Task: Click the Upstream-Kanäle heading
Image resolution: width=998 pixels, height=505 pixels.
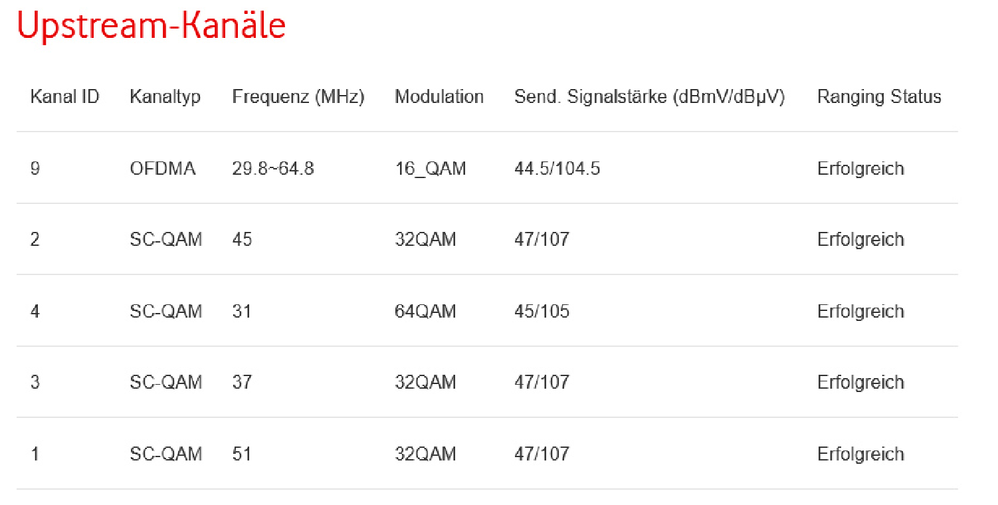Action: [152, 27]
